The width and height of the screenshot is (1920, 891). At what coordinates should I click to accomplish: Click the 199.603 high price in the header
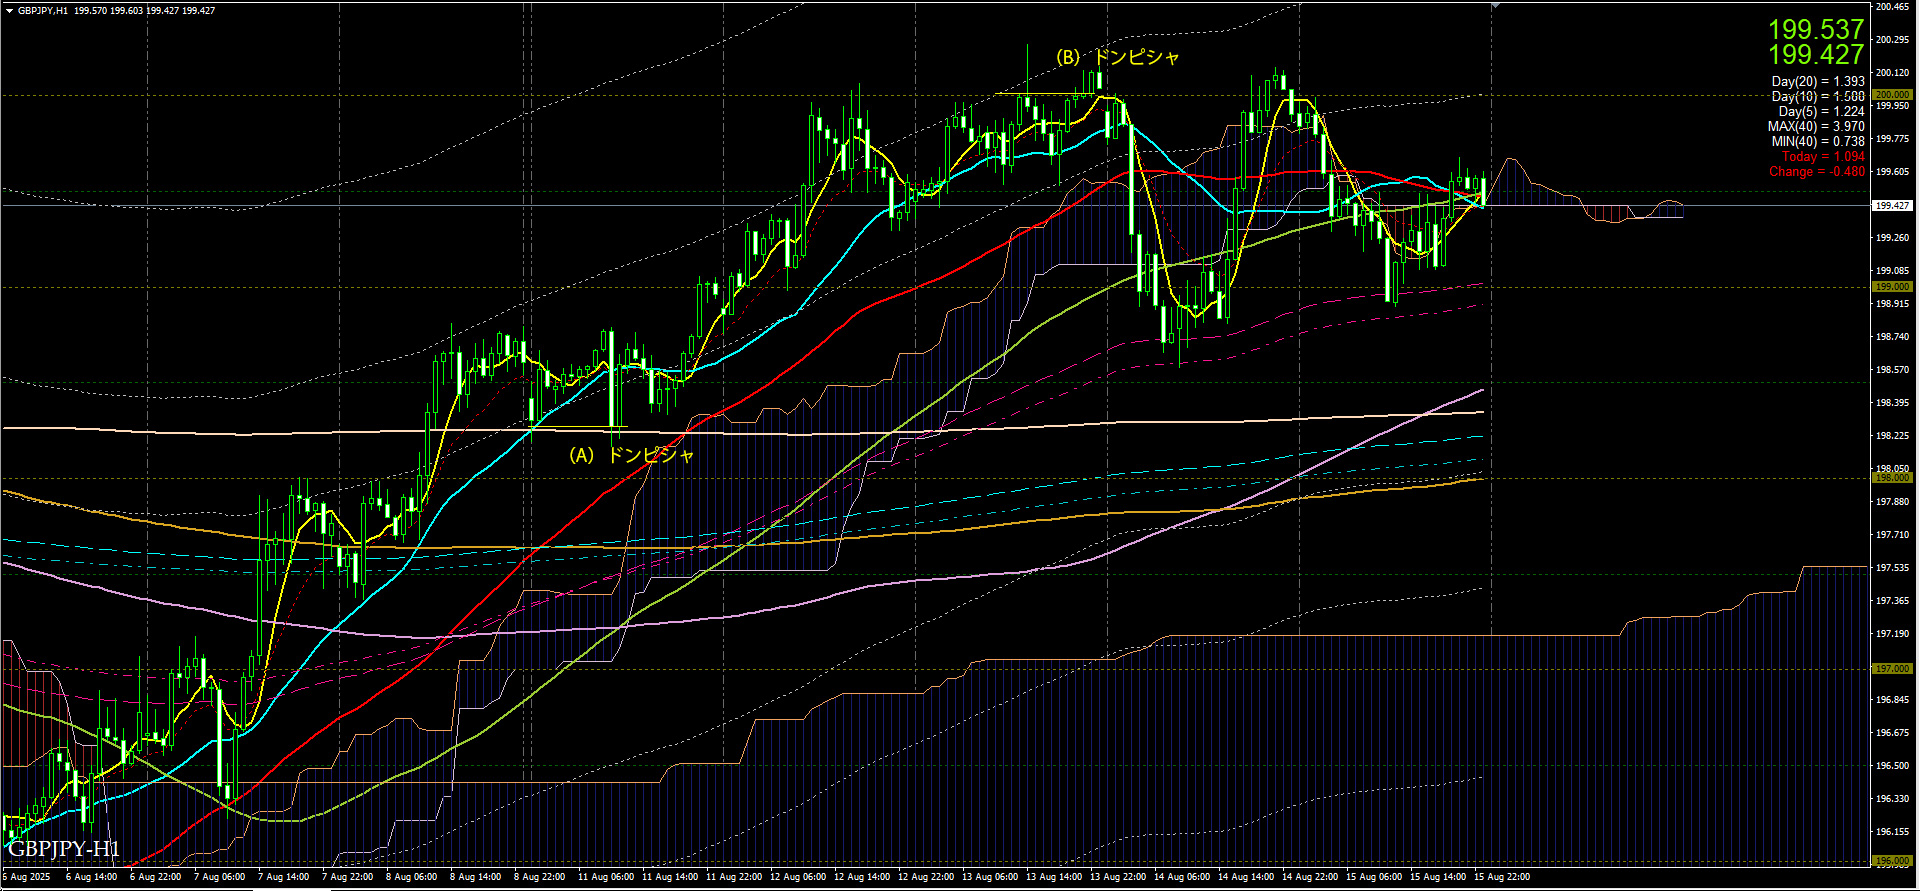126,10
